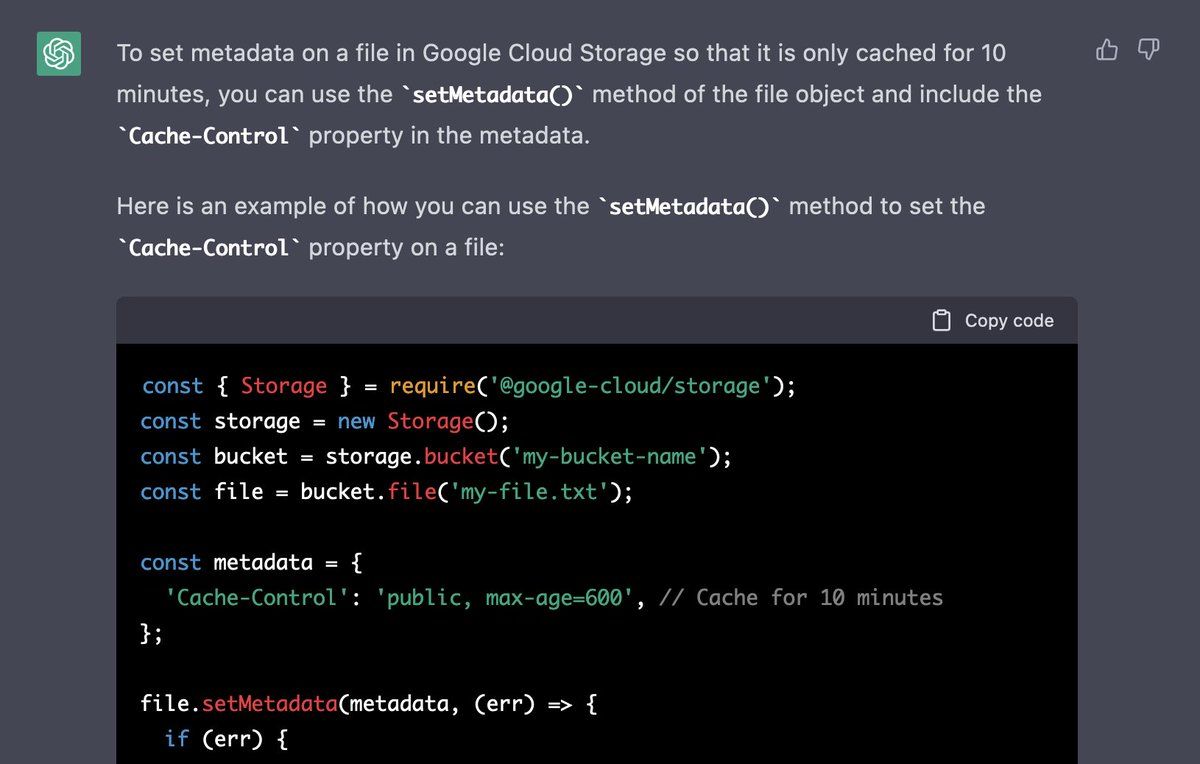Click the red setMetadata call in code

(x=270, y=704)
